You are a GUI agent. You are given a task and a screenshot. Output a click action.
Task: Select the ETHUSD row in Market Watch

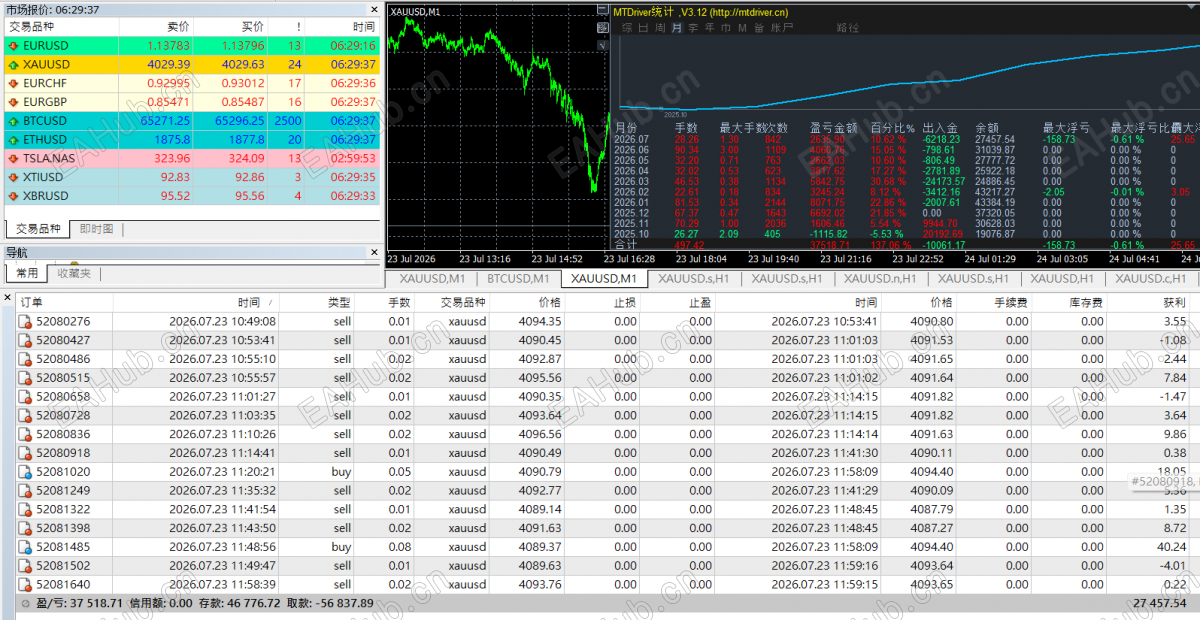click(193, 140)
